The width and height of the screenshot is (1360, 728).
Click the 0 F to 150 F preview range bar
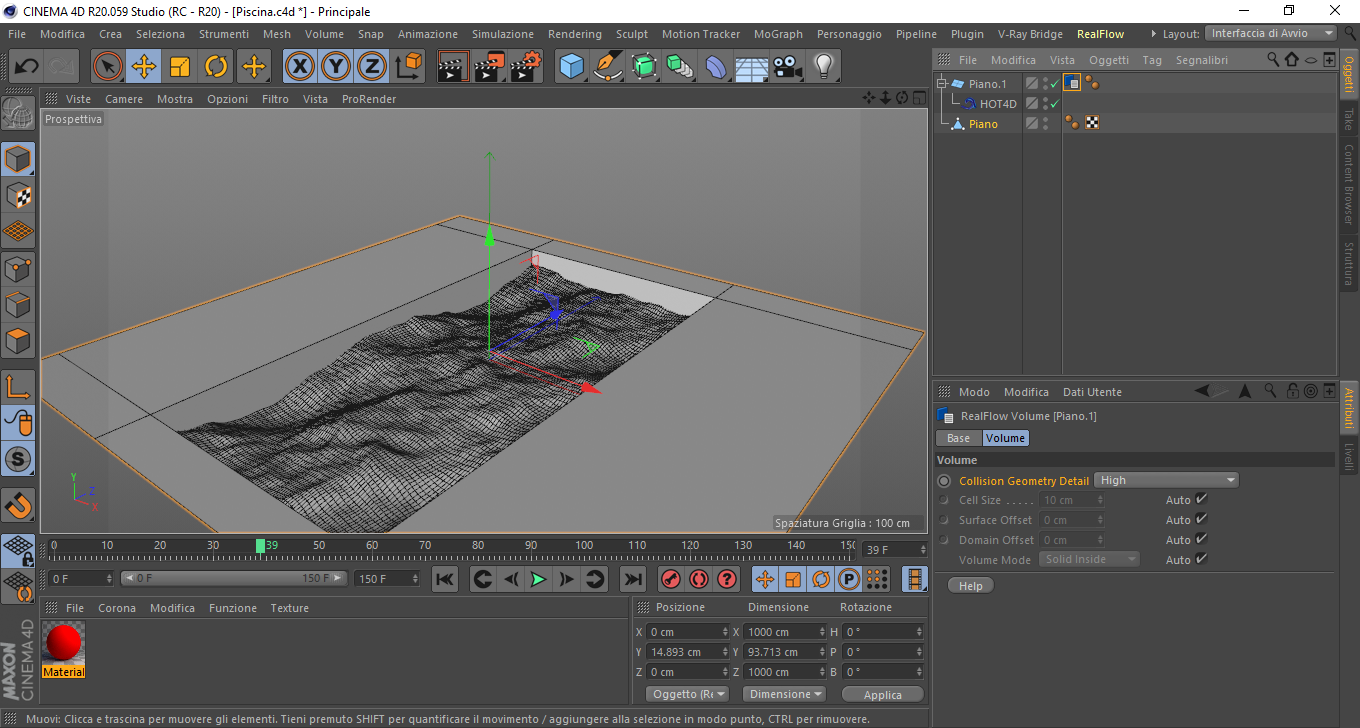click(234, 578)
